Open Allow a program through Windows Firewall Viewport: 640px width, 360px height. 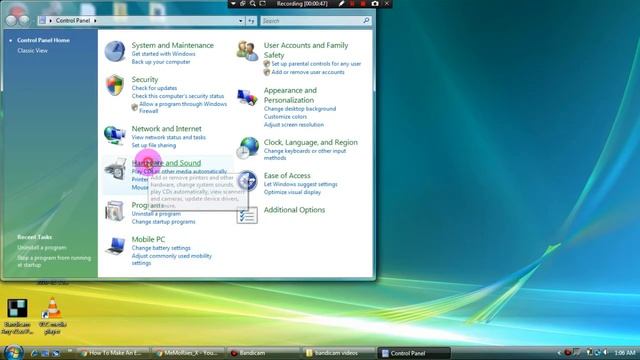coord(183,107)
